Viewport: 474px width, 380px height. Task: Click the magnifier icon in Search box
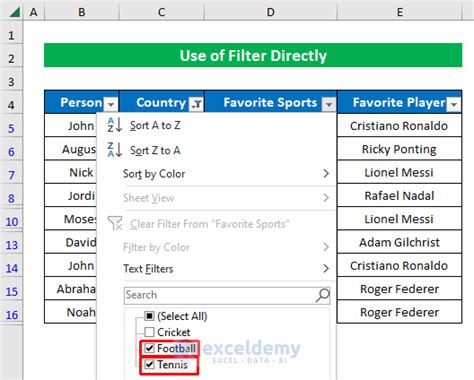point(322,295)
